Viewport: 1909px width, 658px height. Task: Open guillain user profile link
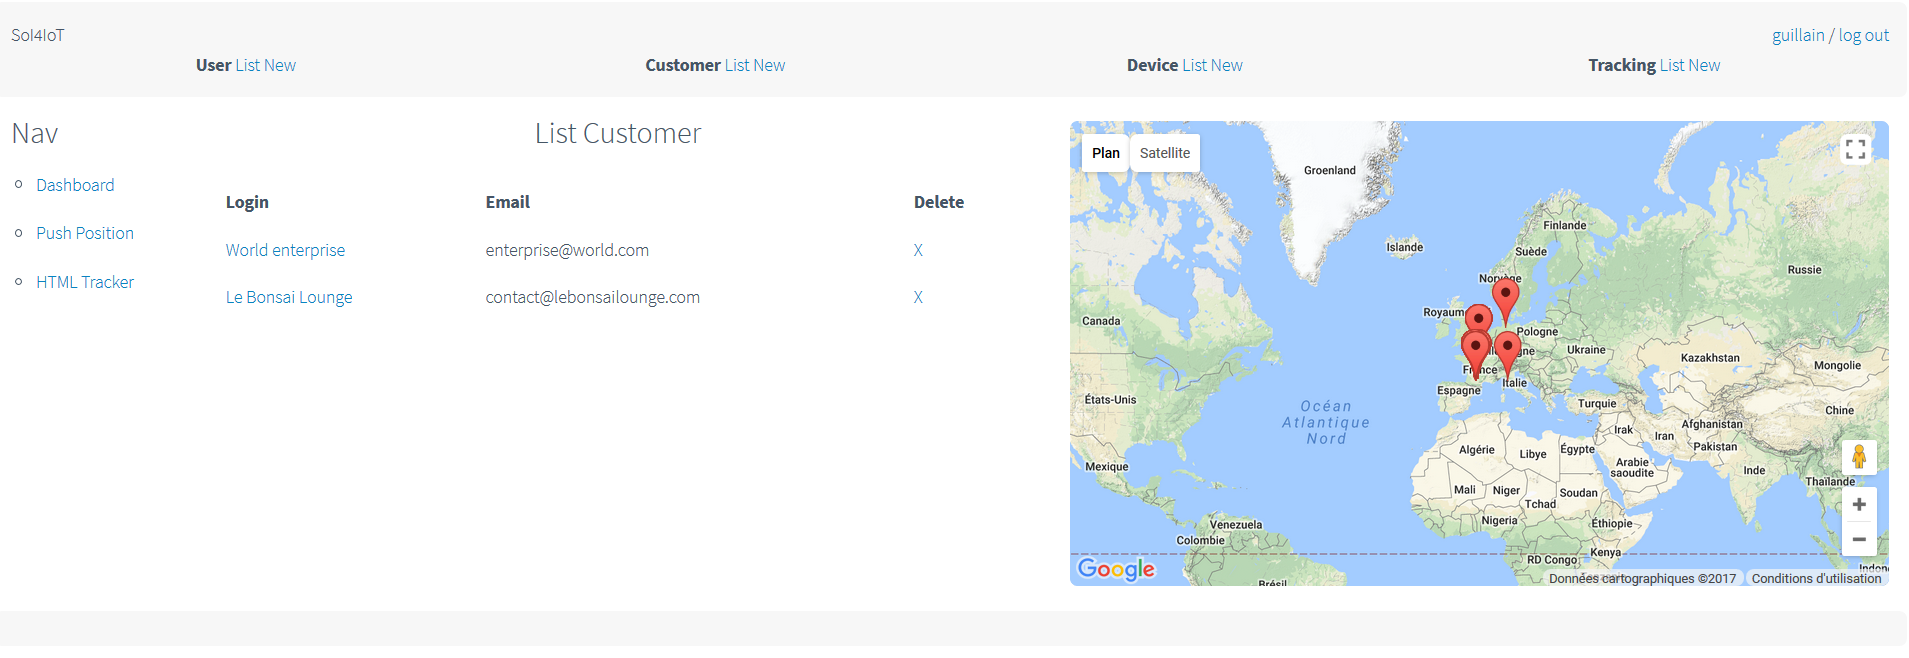point(1798,35)
